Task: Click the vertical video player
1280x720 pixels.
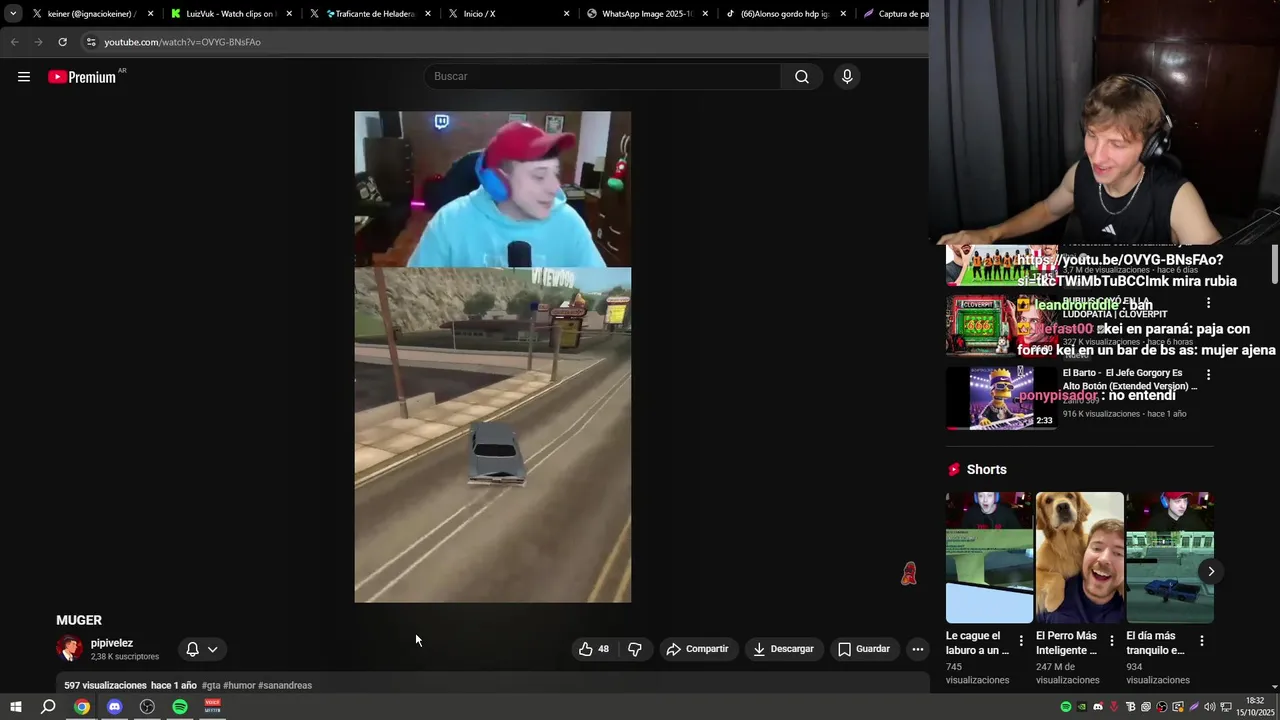Action: click(493, 357)
